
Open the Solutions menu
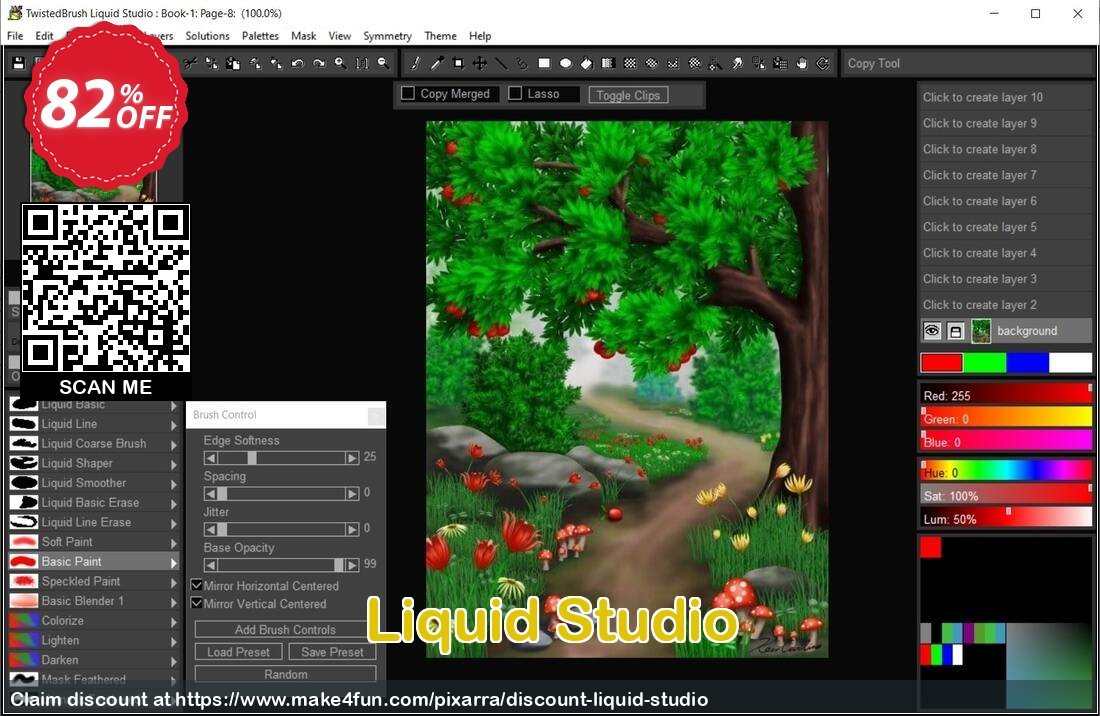point(207,36)
